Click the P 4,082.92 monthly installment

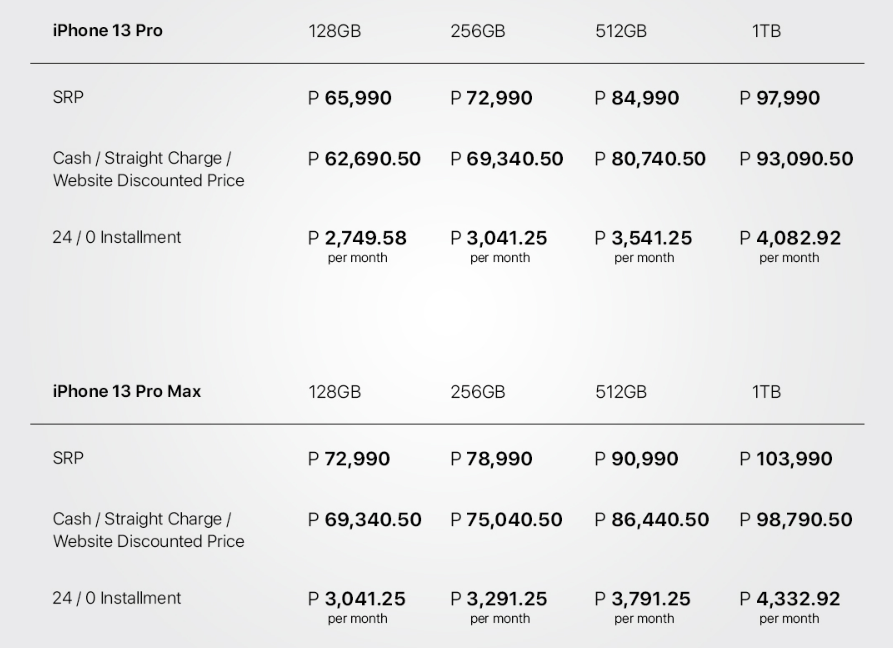pos(790,238)
